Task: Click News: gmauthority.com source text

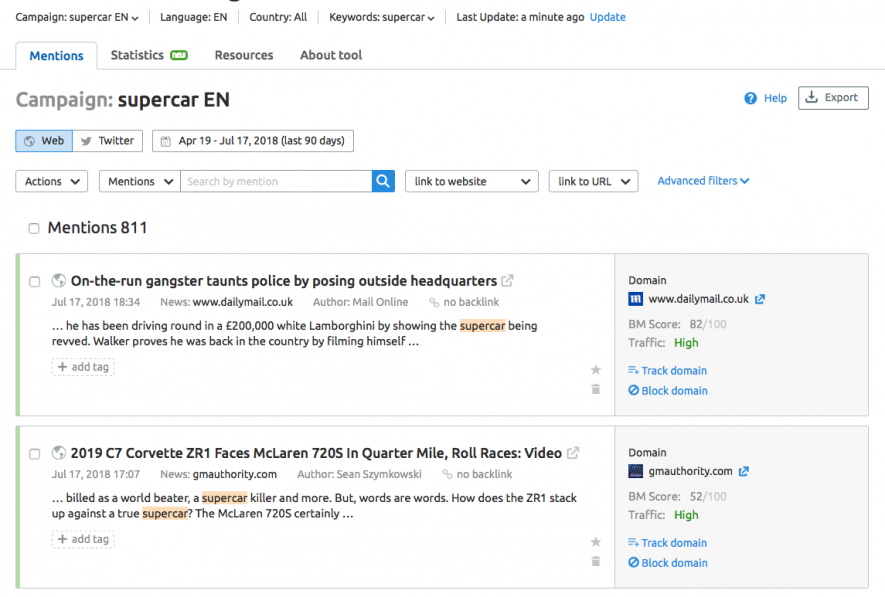Action: 218,474
